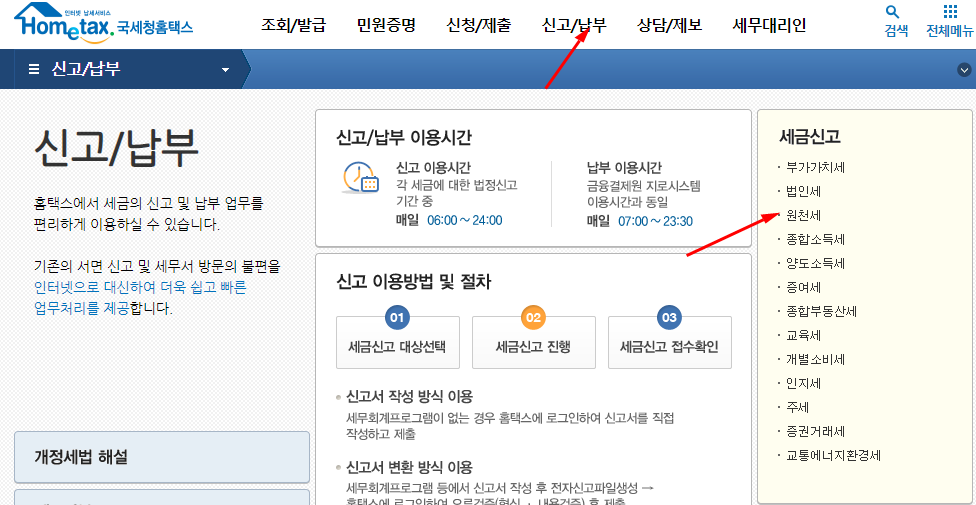Select 종합소득세 under 세금신고
This screenshot has height=505, width=976.
click(x=815, y=239)
